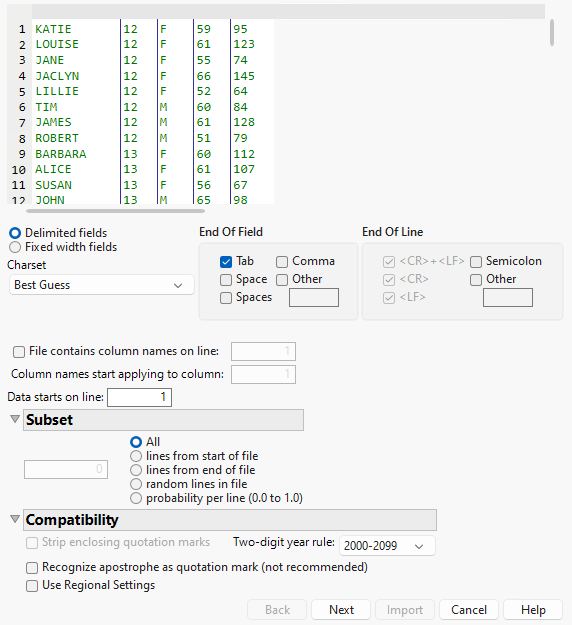Click the Compatibility section header

point(230,520)
